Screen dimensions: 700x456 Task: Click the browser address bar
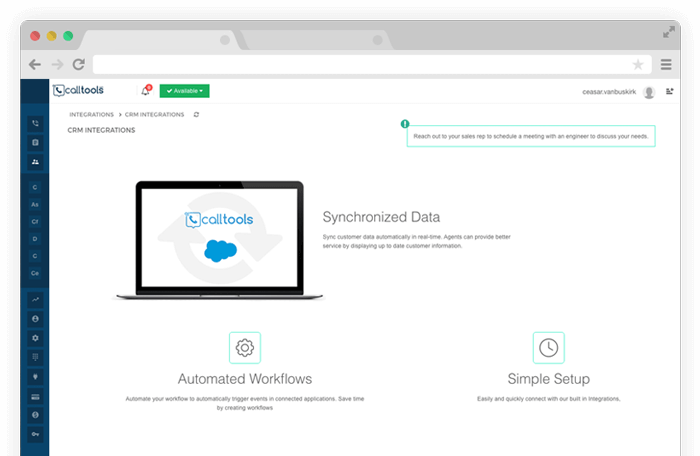tap(372, 65)
